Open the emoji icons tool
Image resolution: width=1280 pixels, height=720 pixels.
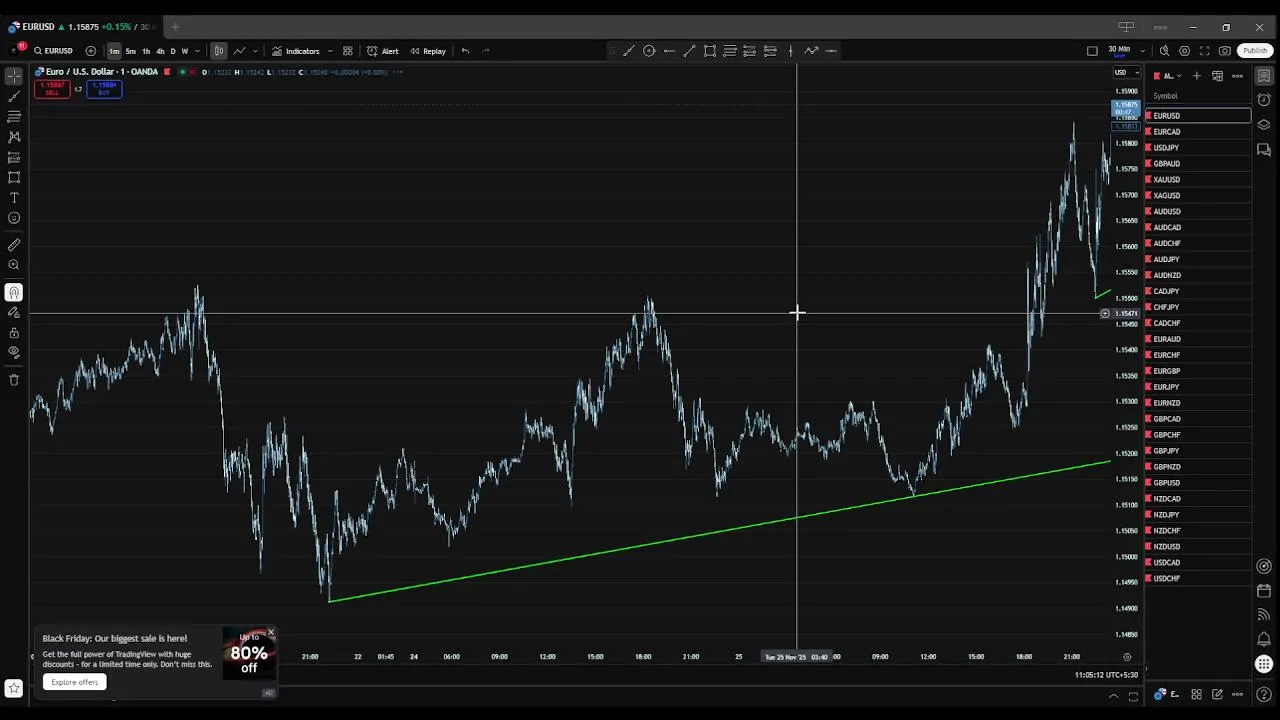14,218
